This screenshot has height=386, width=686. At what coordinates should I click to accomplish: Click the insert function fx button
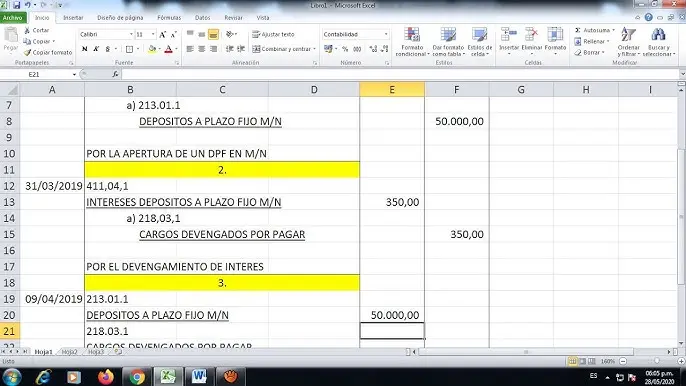[x=116, y=74]
